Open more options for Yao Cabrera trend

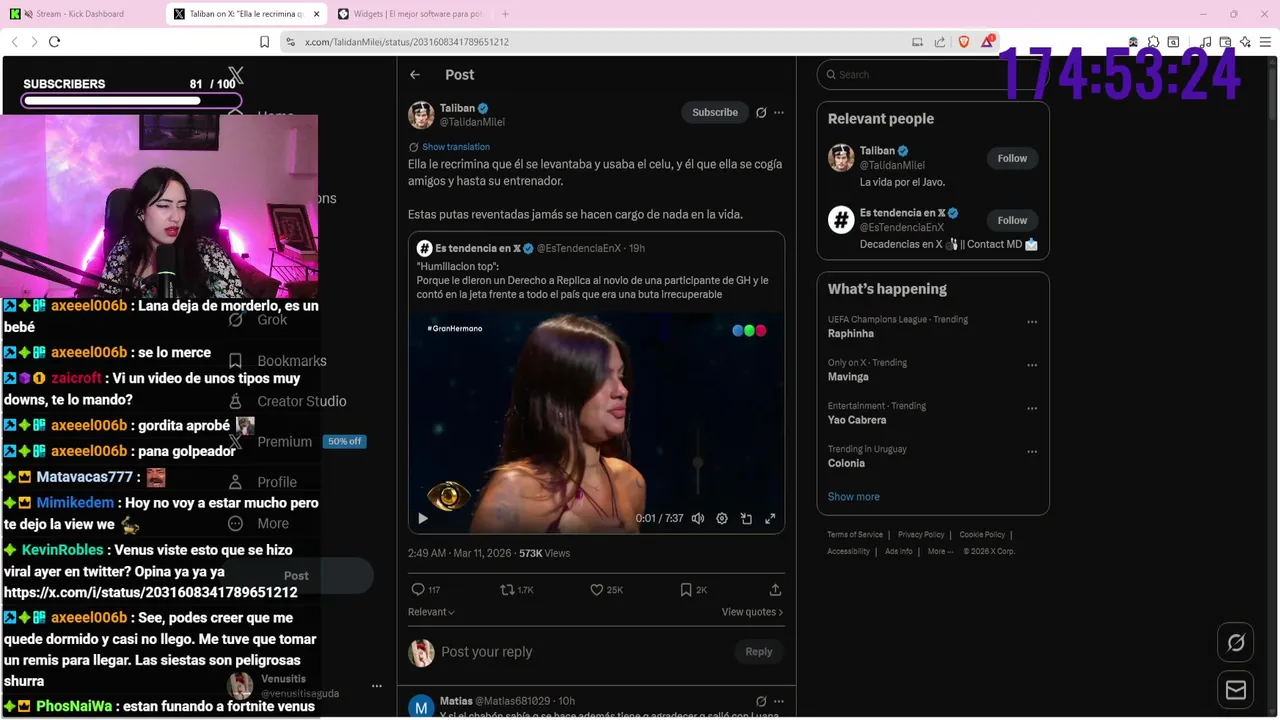1032,408
